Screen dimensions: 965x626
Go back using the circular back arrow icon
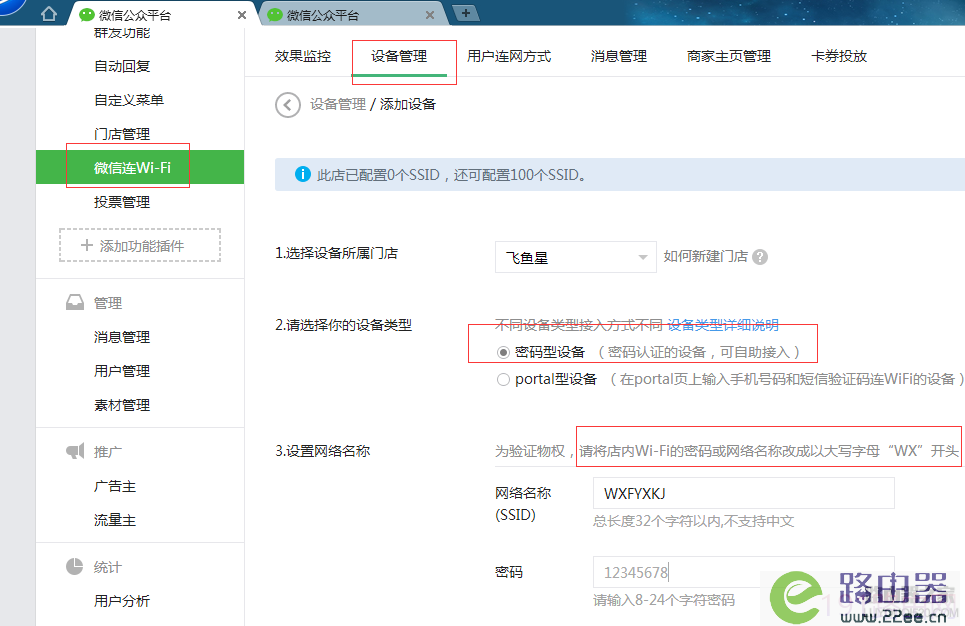287,105
